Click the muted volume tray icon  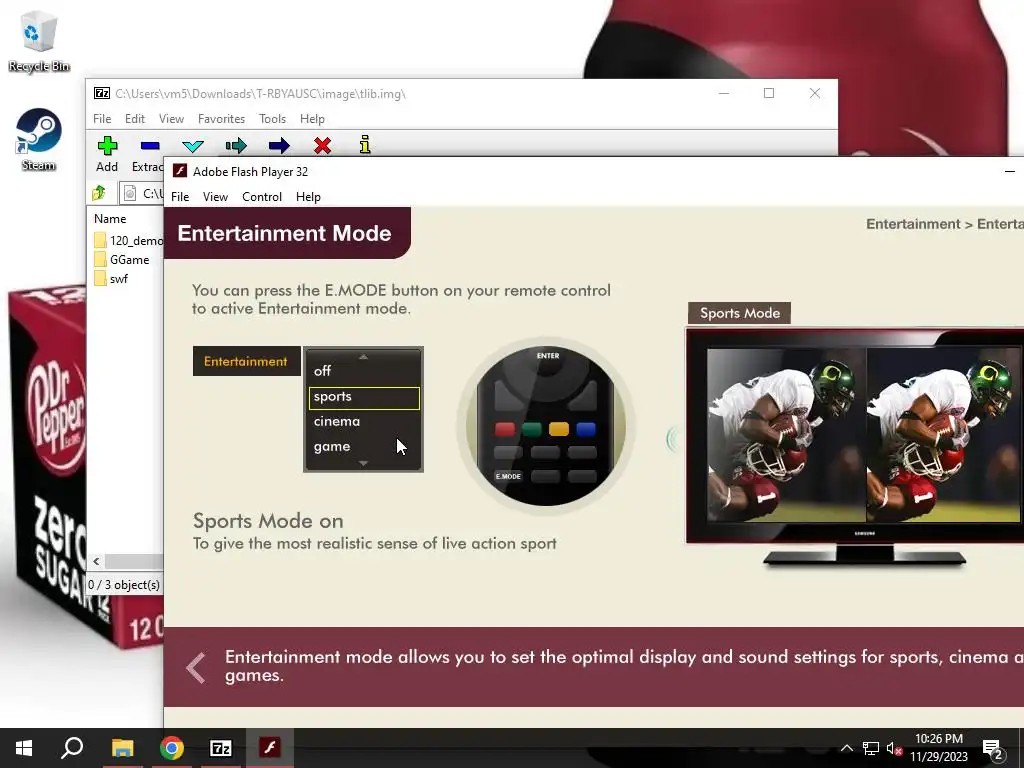click(x=894, y=748)
